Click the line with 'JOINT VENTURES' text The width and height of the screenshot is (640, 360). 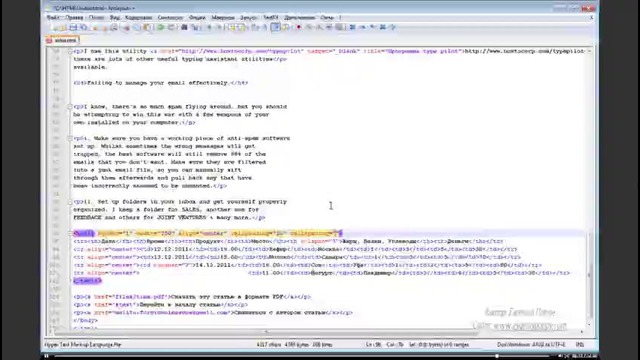click(x=169, y=218)
